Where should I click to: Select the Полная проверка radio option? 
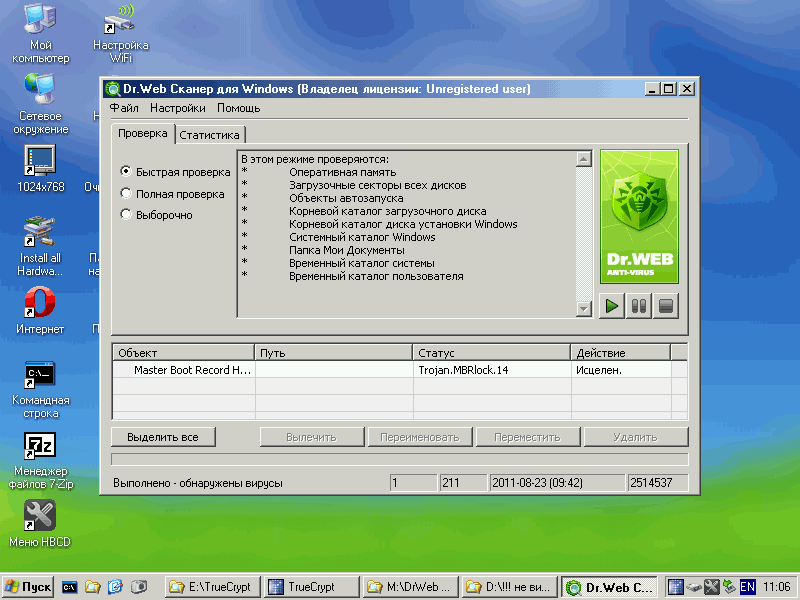pos(172,194)
